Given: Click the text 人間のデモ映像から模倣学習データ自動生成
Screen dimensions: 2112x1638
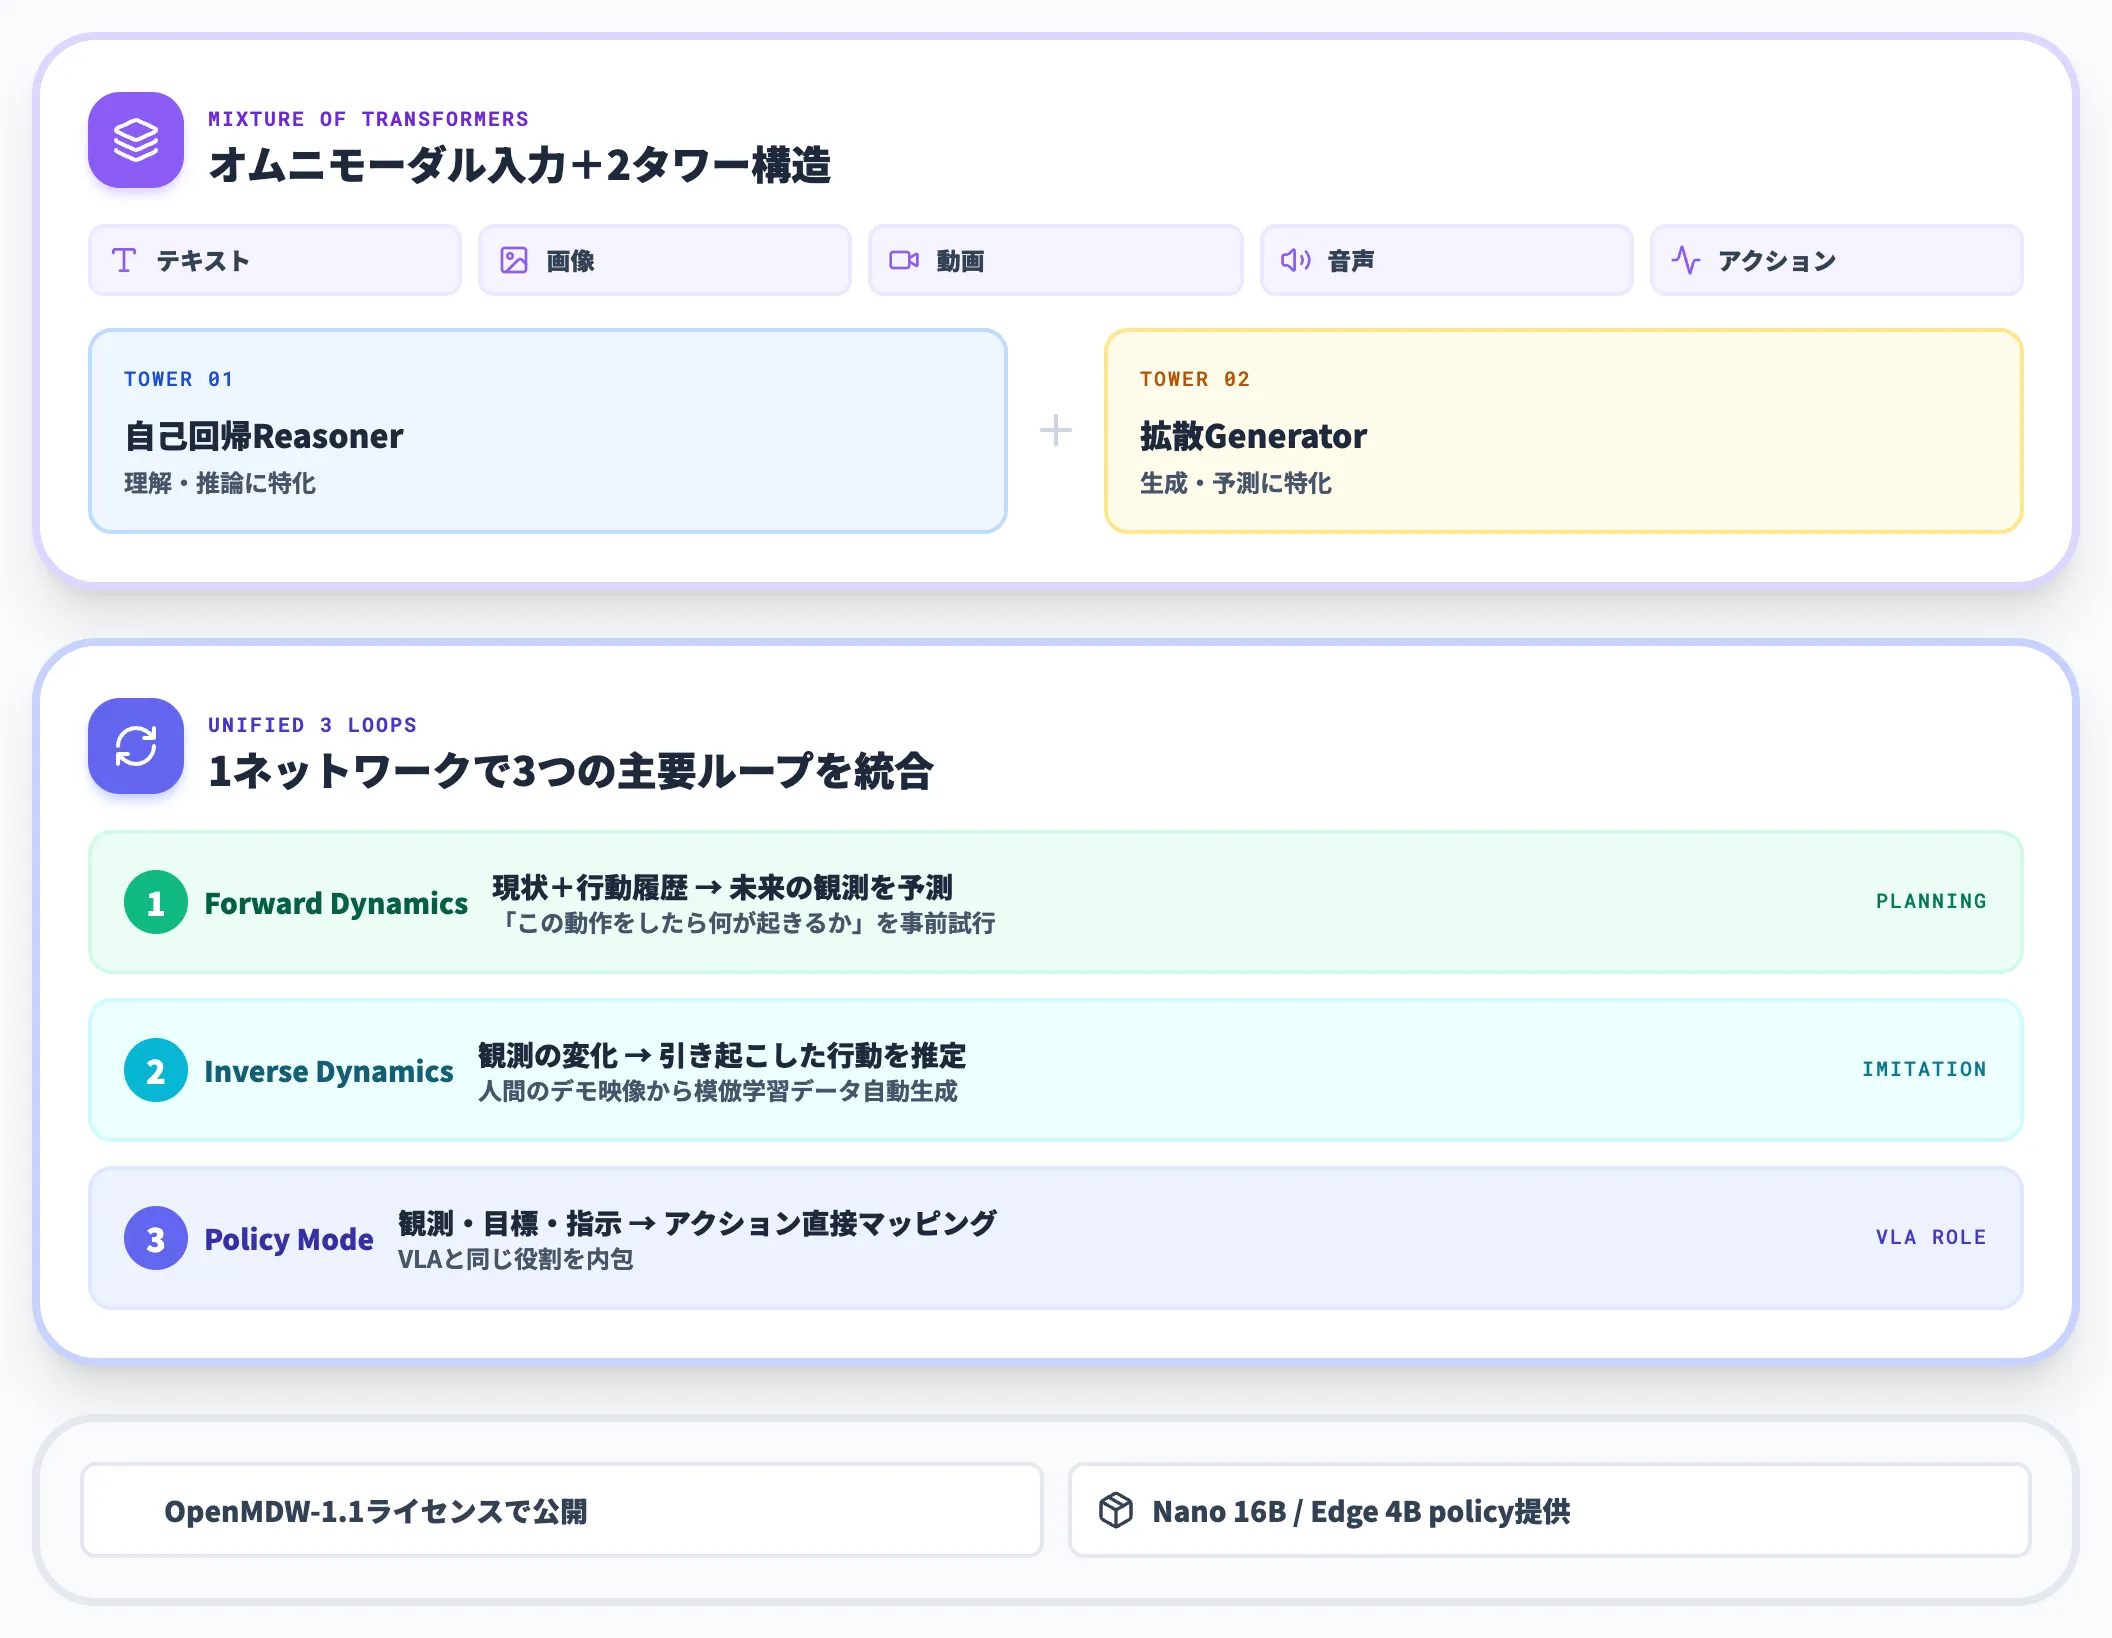Looking at the screenshot, I should point(718,1091).
